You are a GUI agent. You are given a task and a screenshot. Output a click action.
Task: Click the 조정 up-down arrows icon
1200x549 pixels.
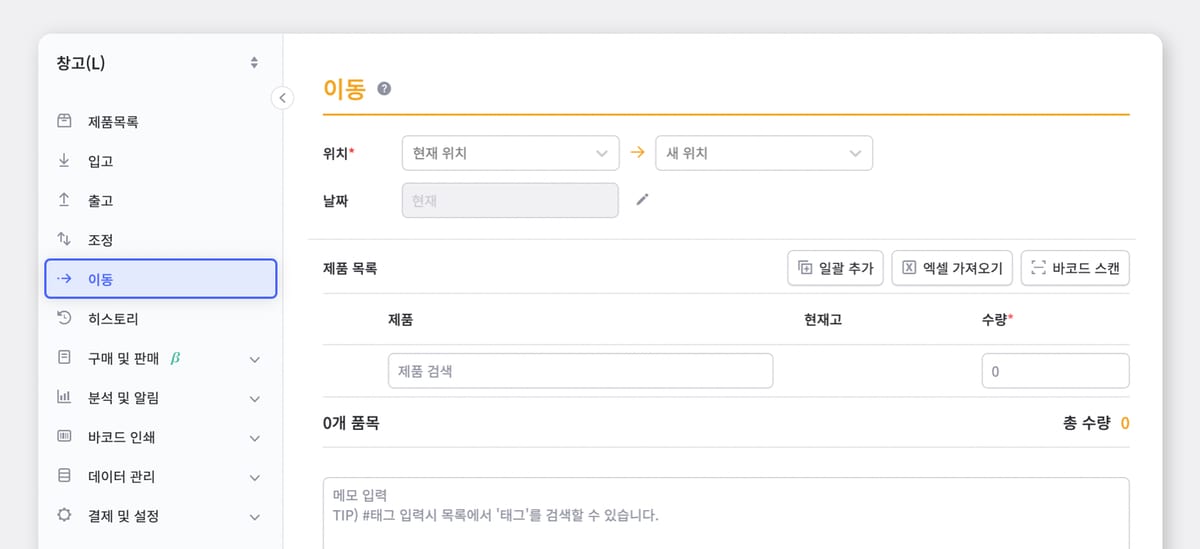tap(64, 239)
